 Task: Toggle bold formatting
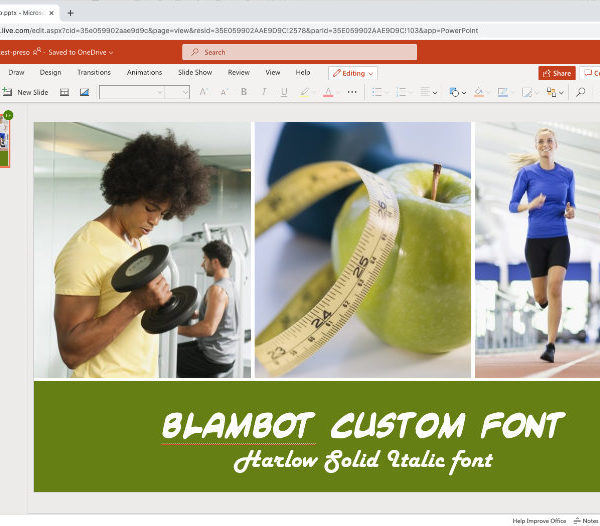pyautogui.click(x=244, y=92)
